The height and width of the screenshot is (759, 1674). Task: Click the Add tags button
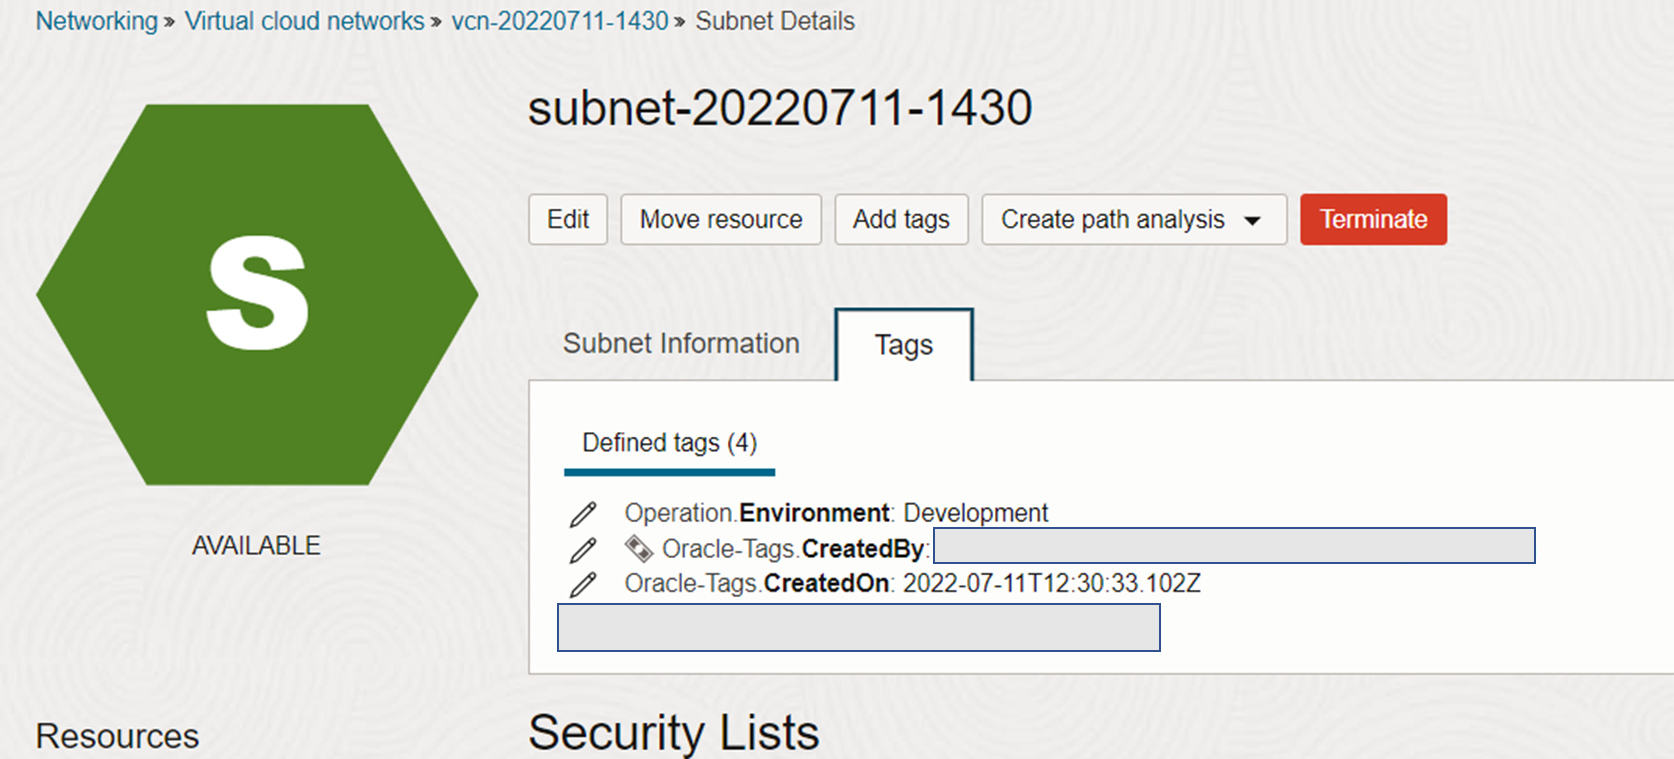pyautogui.click(x=901, y=220)
